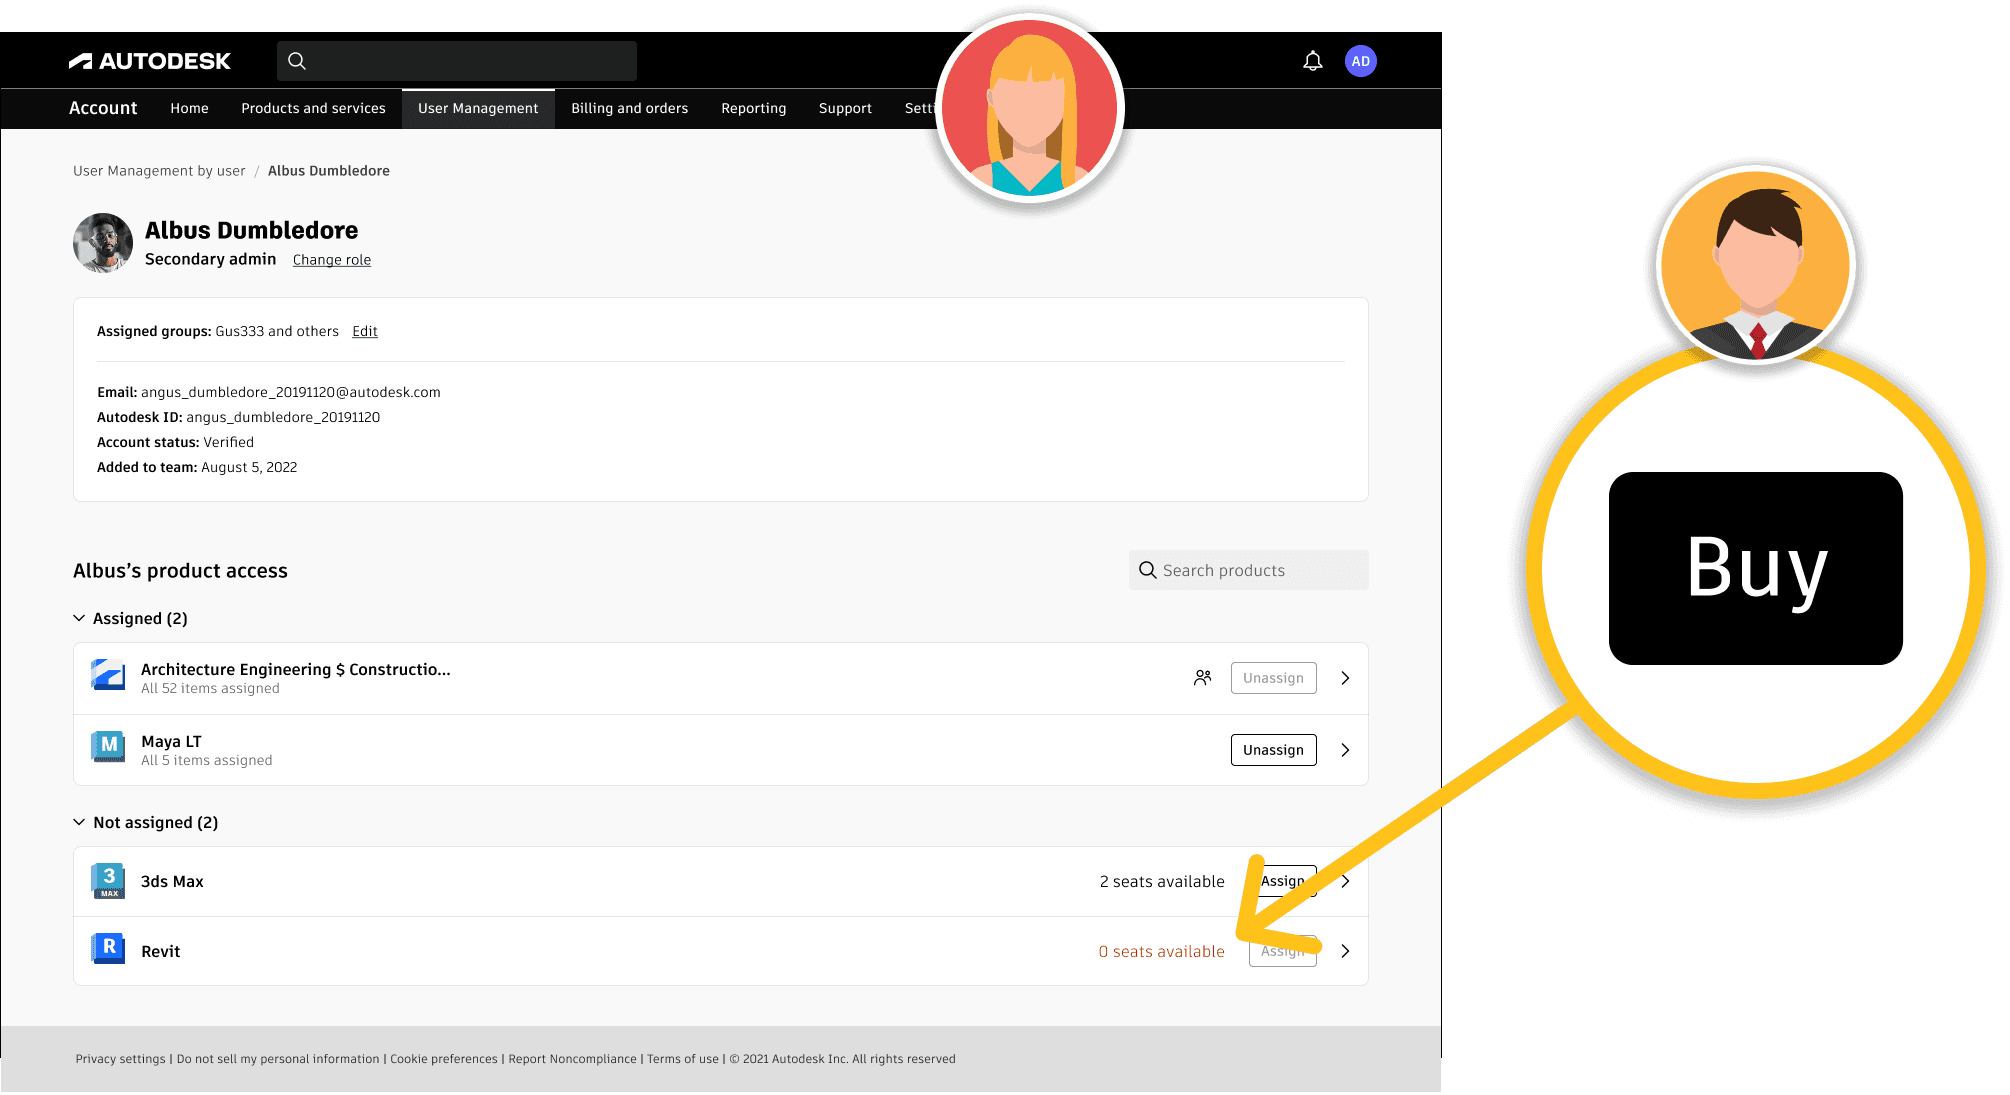Expand Maya LT row chevron
2010x1095 pixels.
(1345, 750)
